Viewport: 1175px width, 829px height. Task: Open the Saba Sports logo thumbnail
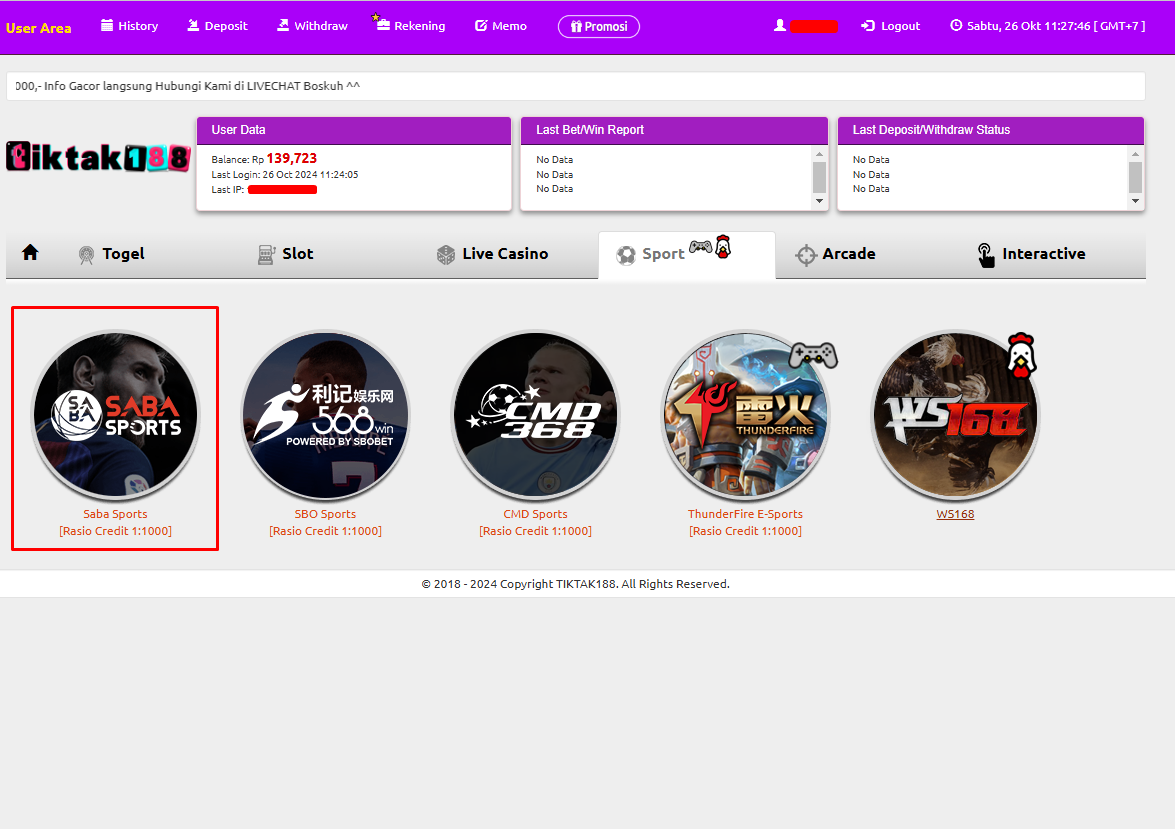click(x=115, y=415)
